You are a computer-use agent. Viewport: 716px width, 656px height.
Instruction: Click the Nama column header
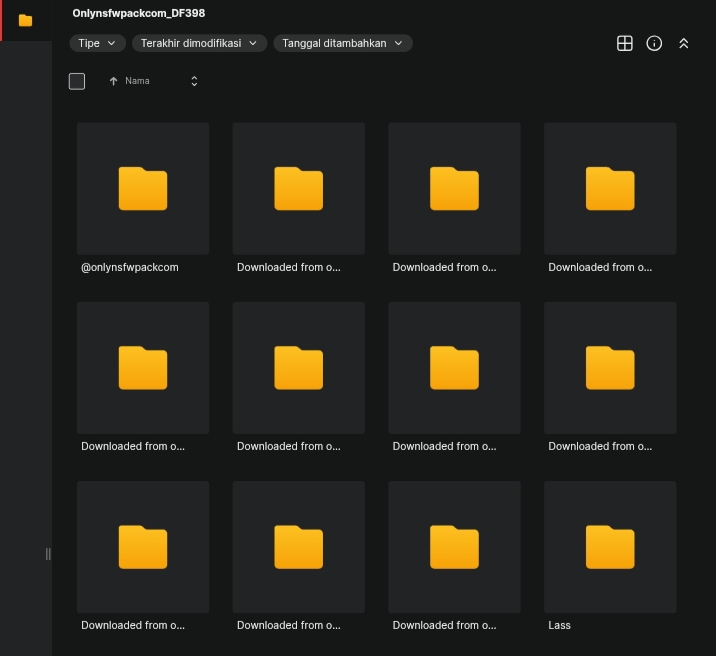pos(137,81)
